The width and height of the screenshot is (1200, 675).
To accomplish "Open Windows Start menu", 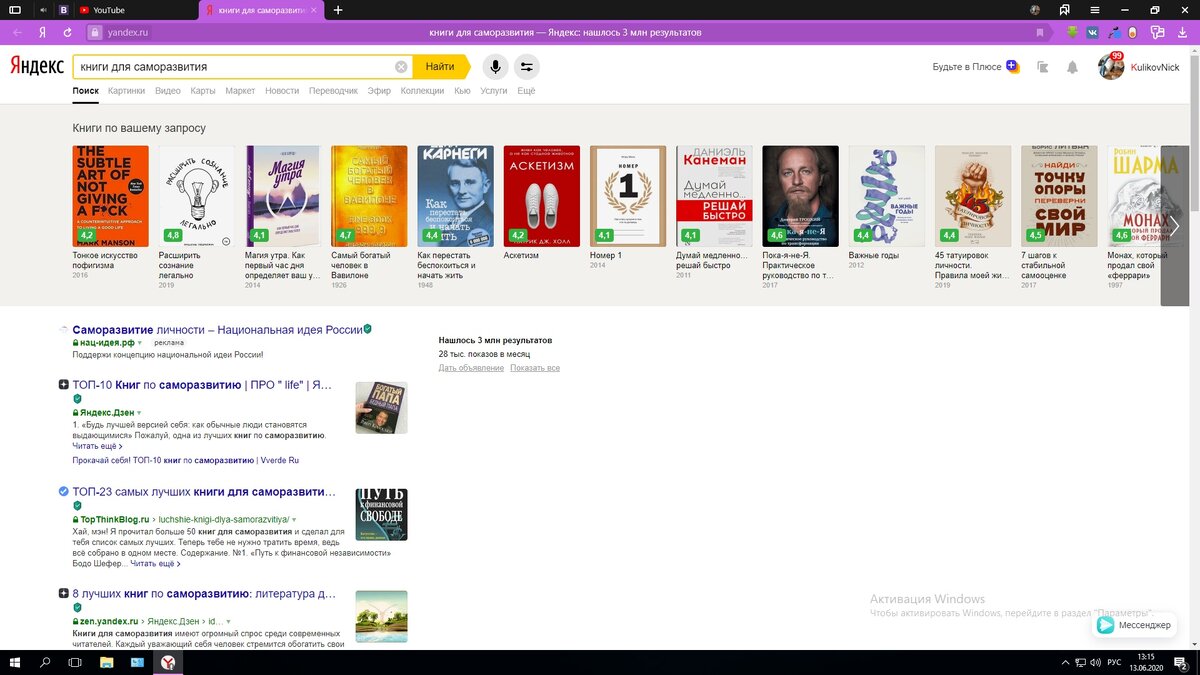I will [17, 663].
